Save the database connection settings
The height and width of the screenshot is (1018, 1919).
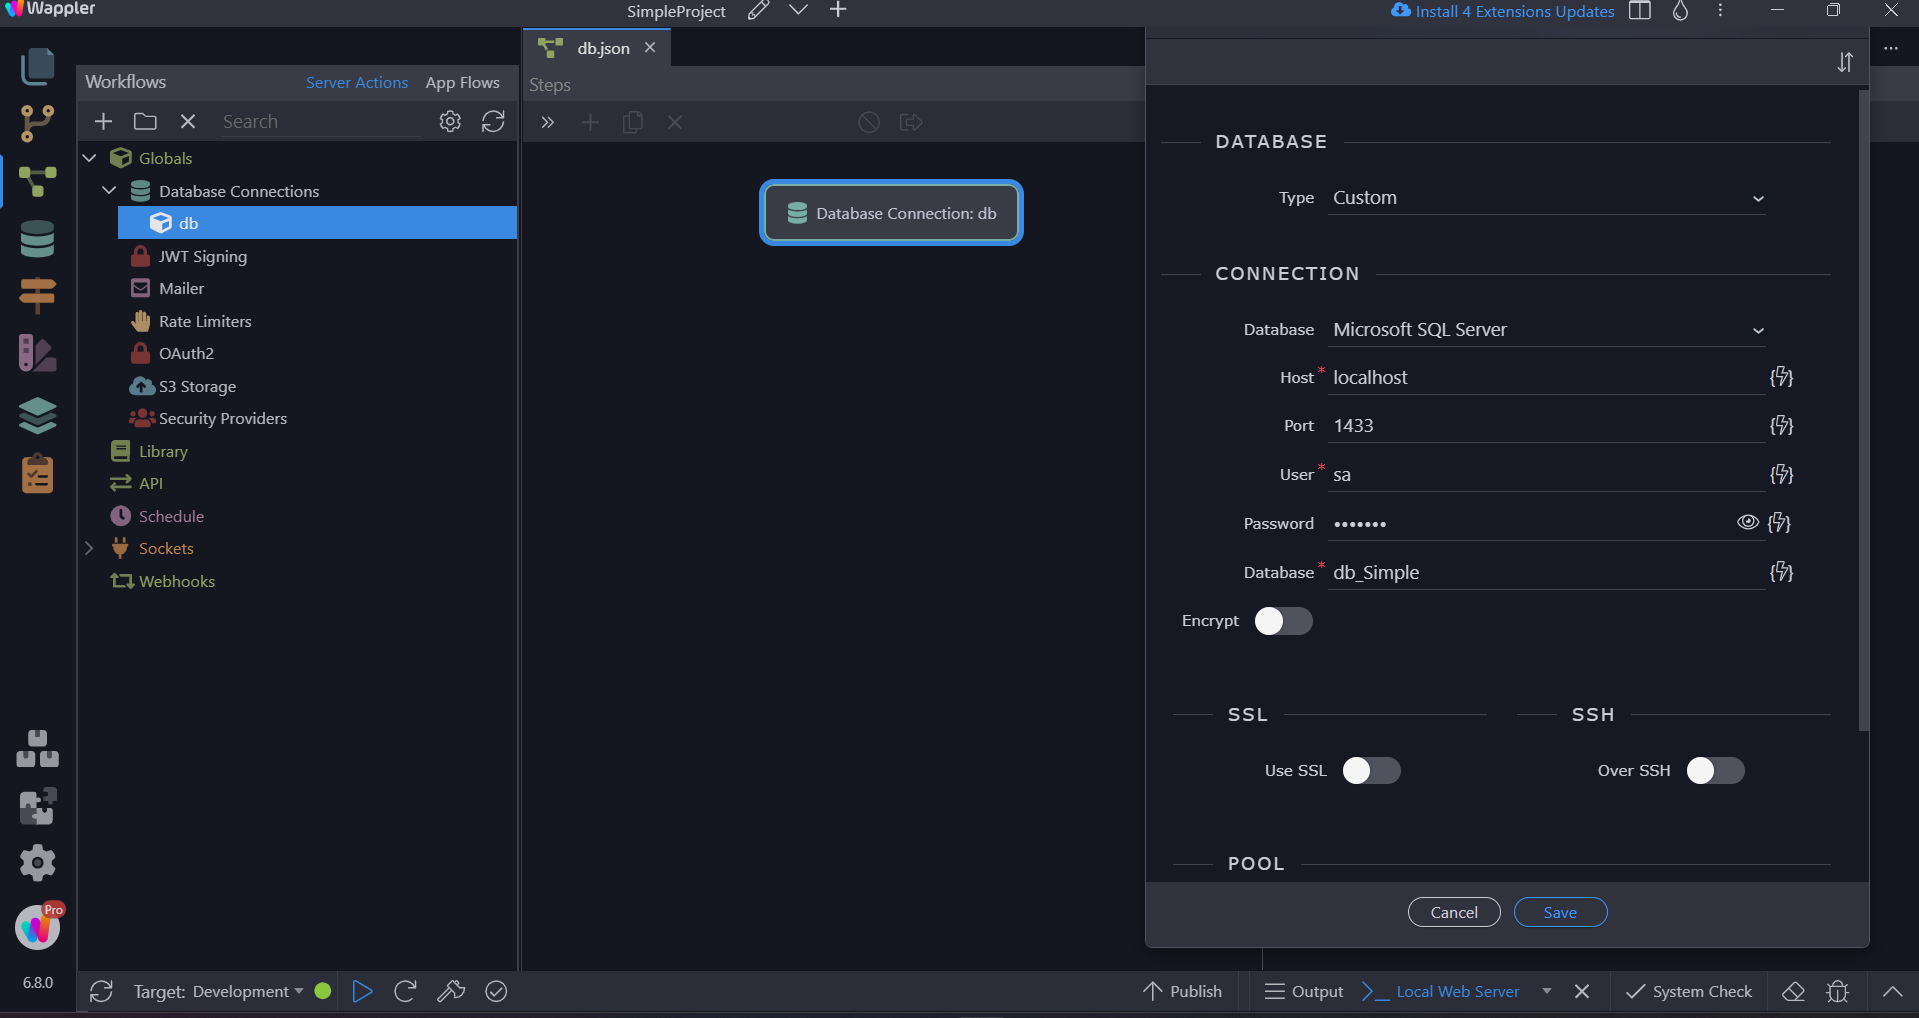pyautogui.click(x=1560, y=911)
